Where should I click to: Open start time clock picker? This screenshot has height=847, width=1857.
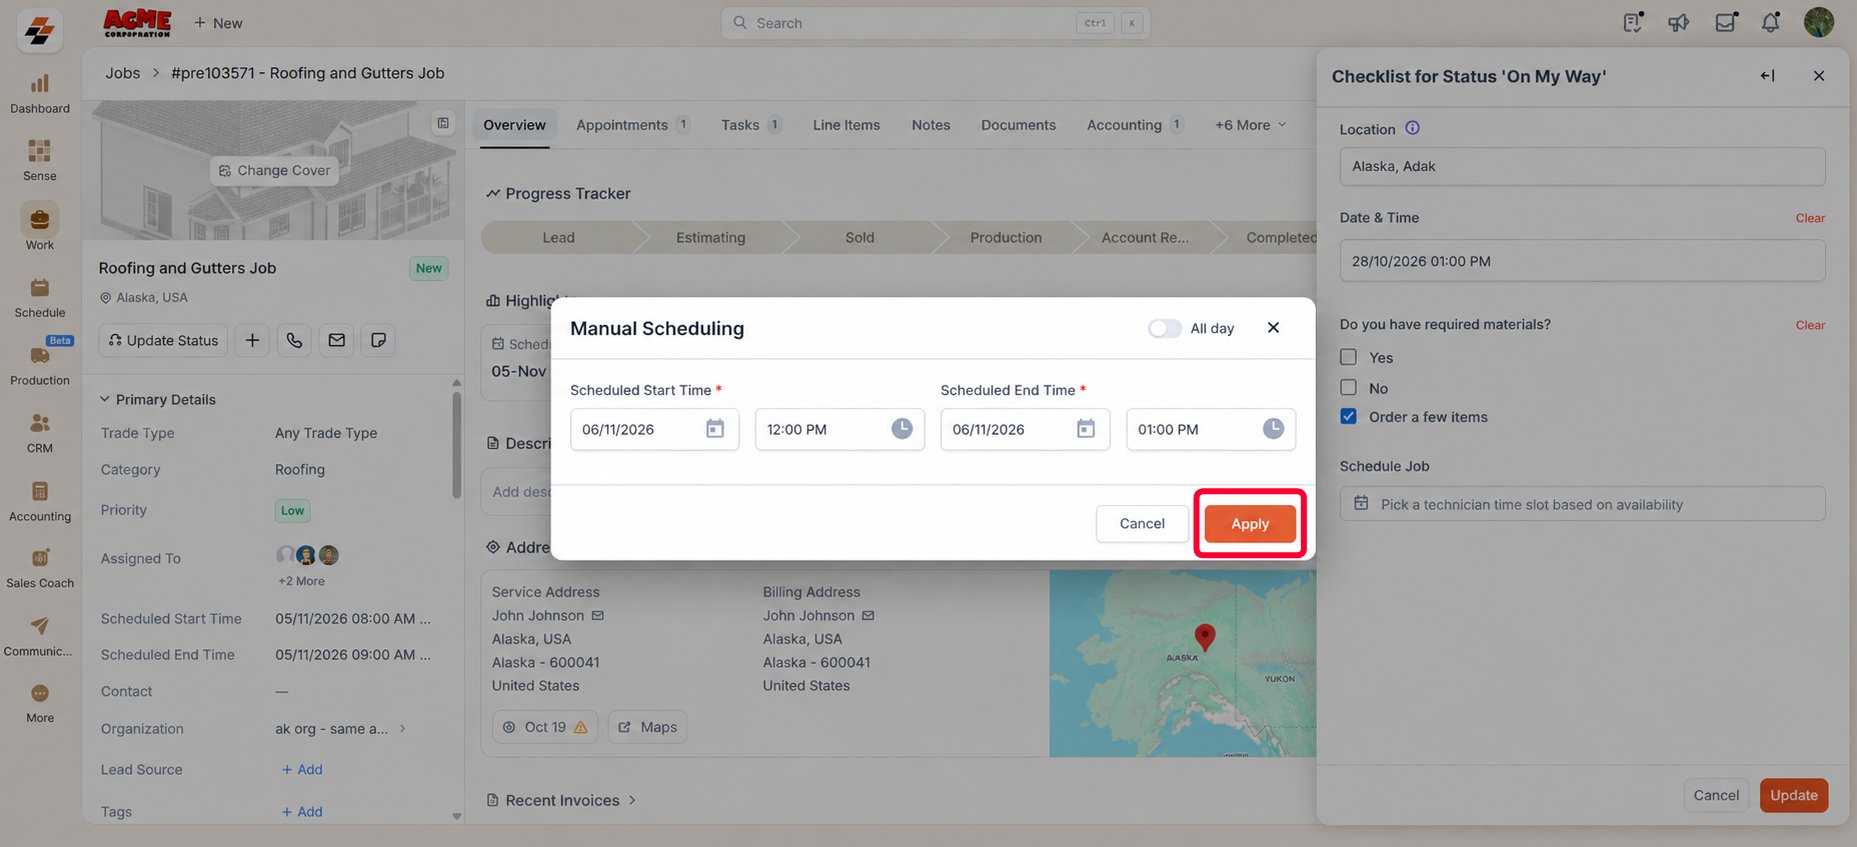[901, 429]
